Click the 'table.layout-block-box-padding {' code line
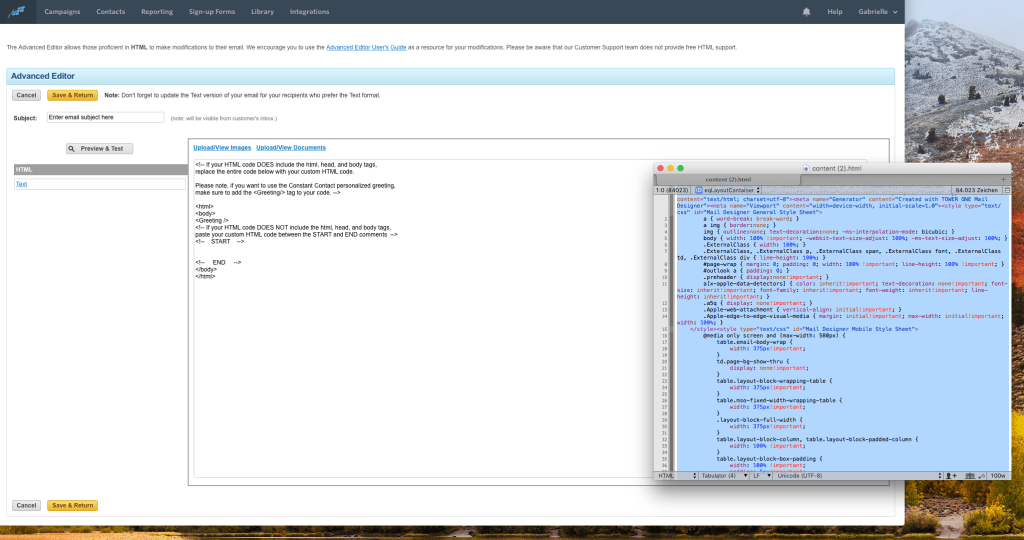Image resolution: width=1024 pixels, height=540 pixels. click(769, 459)
